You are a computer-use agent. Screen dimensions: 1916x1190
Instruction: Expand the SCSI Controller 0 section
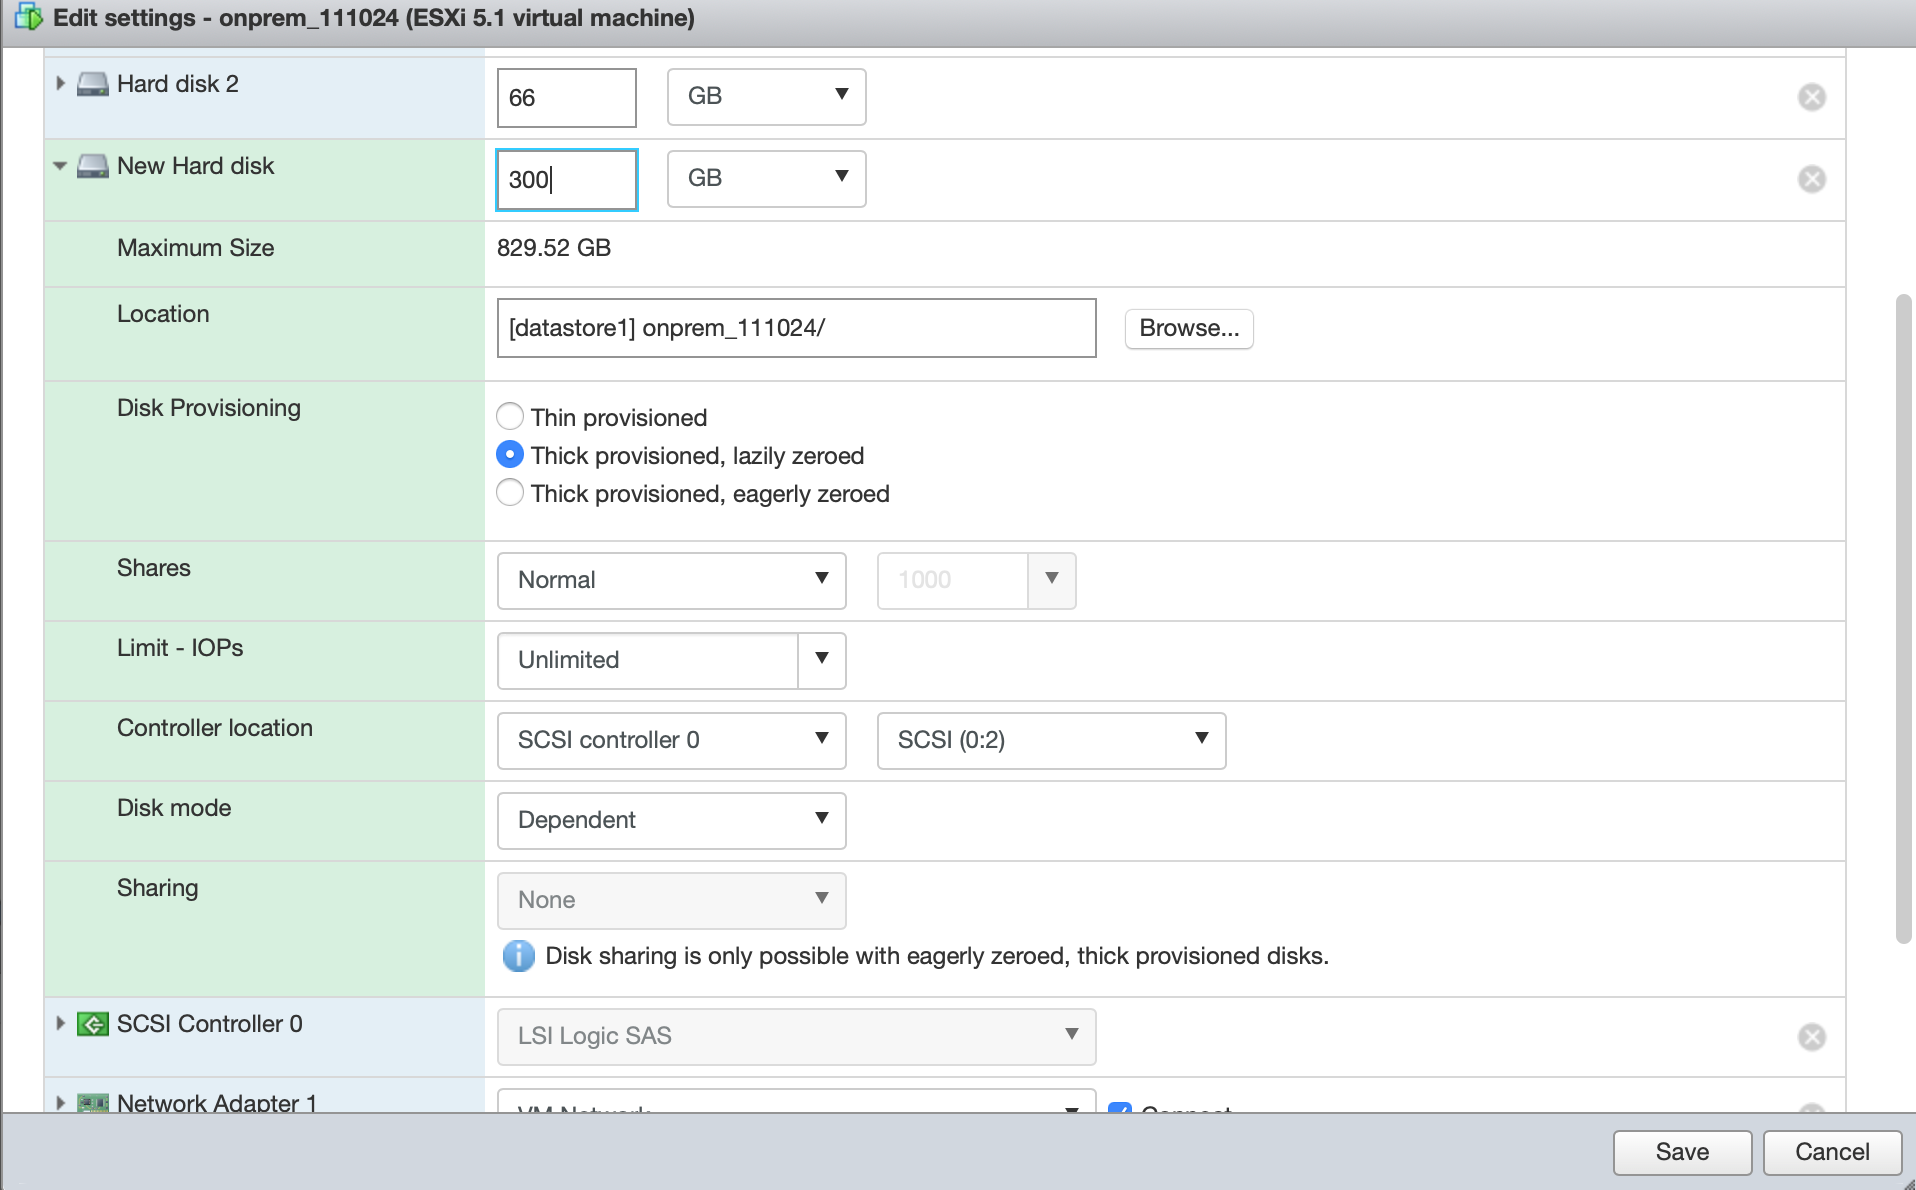coord(60,1023)
